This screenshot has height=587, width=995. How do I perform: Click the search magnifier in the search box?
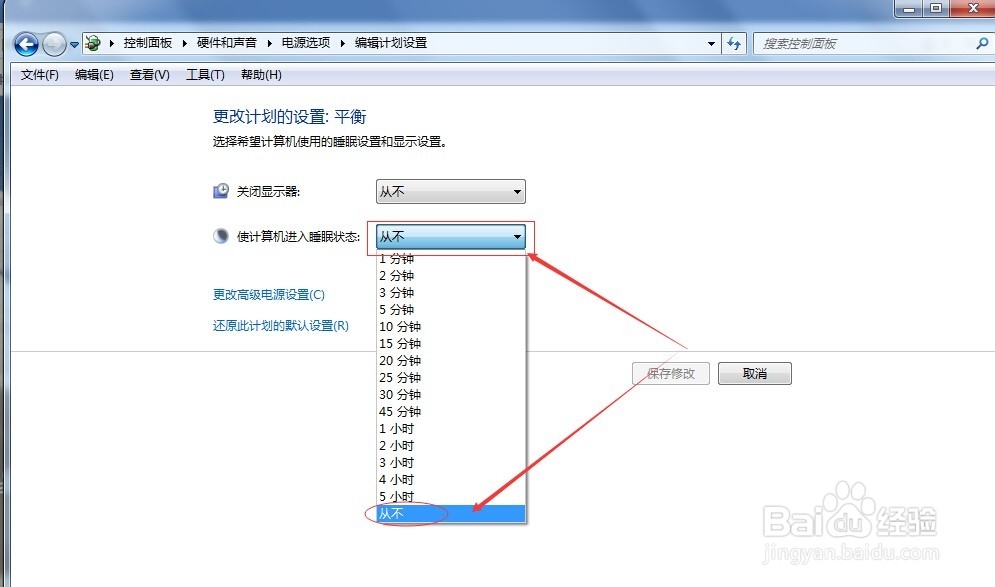(x=981, y=43)
